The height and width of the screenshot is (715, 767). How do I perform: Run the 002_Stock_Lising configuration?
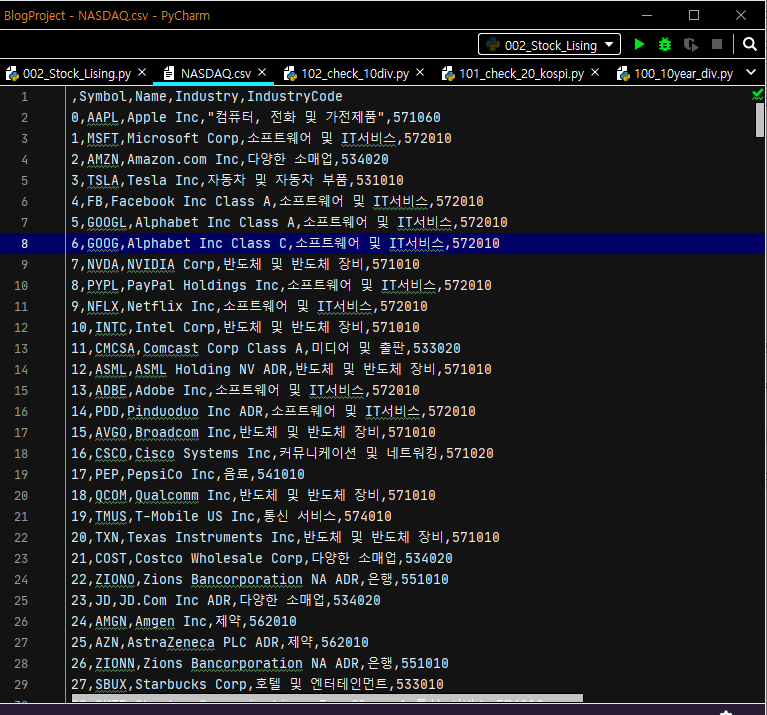[639, 45]
